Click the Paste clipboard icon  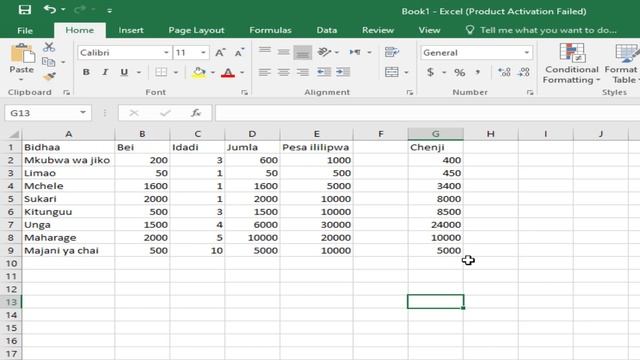tap(22, 54)
